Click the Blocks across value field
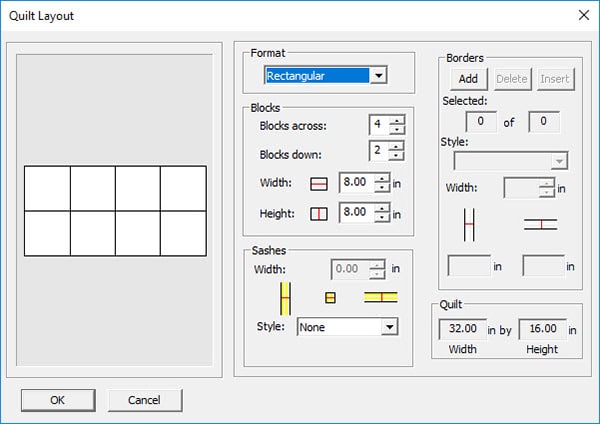The width and height of the screenshot is (600, 425). pyautogui.click(x=379, y=125)
